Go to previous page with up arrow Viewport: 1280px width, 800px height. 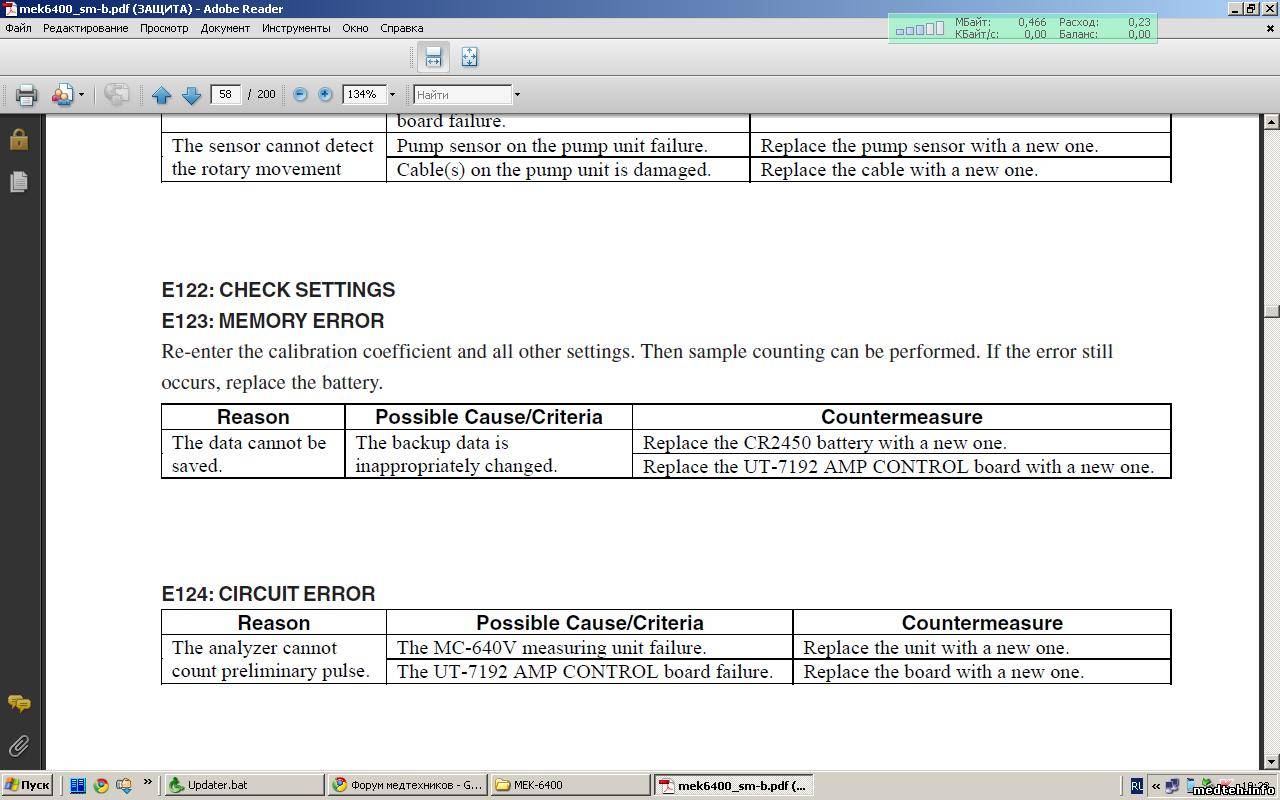162,95
